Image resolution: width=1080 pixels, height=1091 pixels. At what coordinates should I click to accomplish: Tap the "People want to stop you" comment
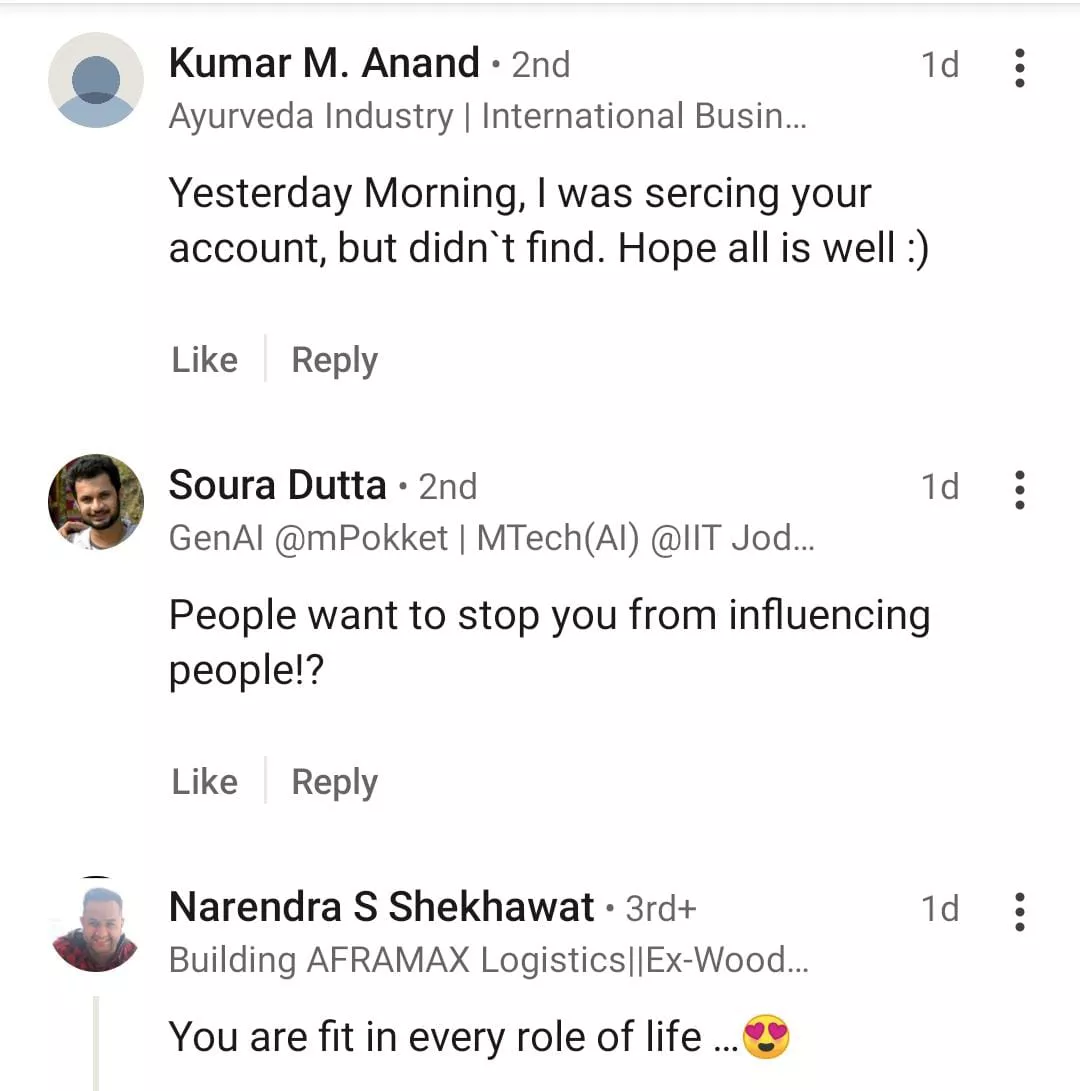548,642
